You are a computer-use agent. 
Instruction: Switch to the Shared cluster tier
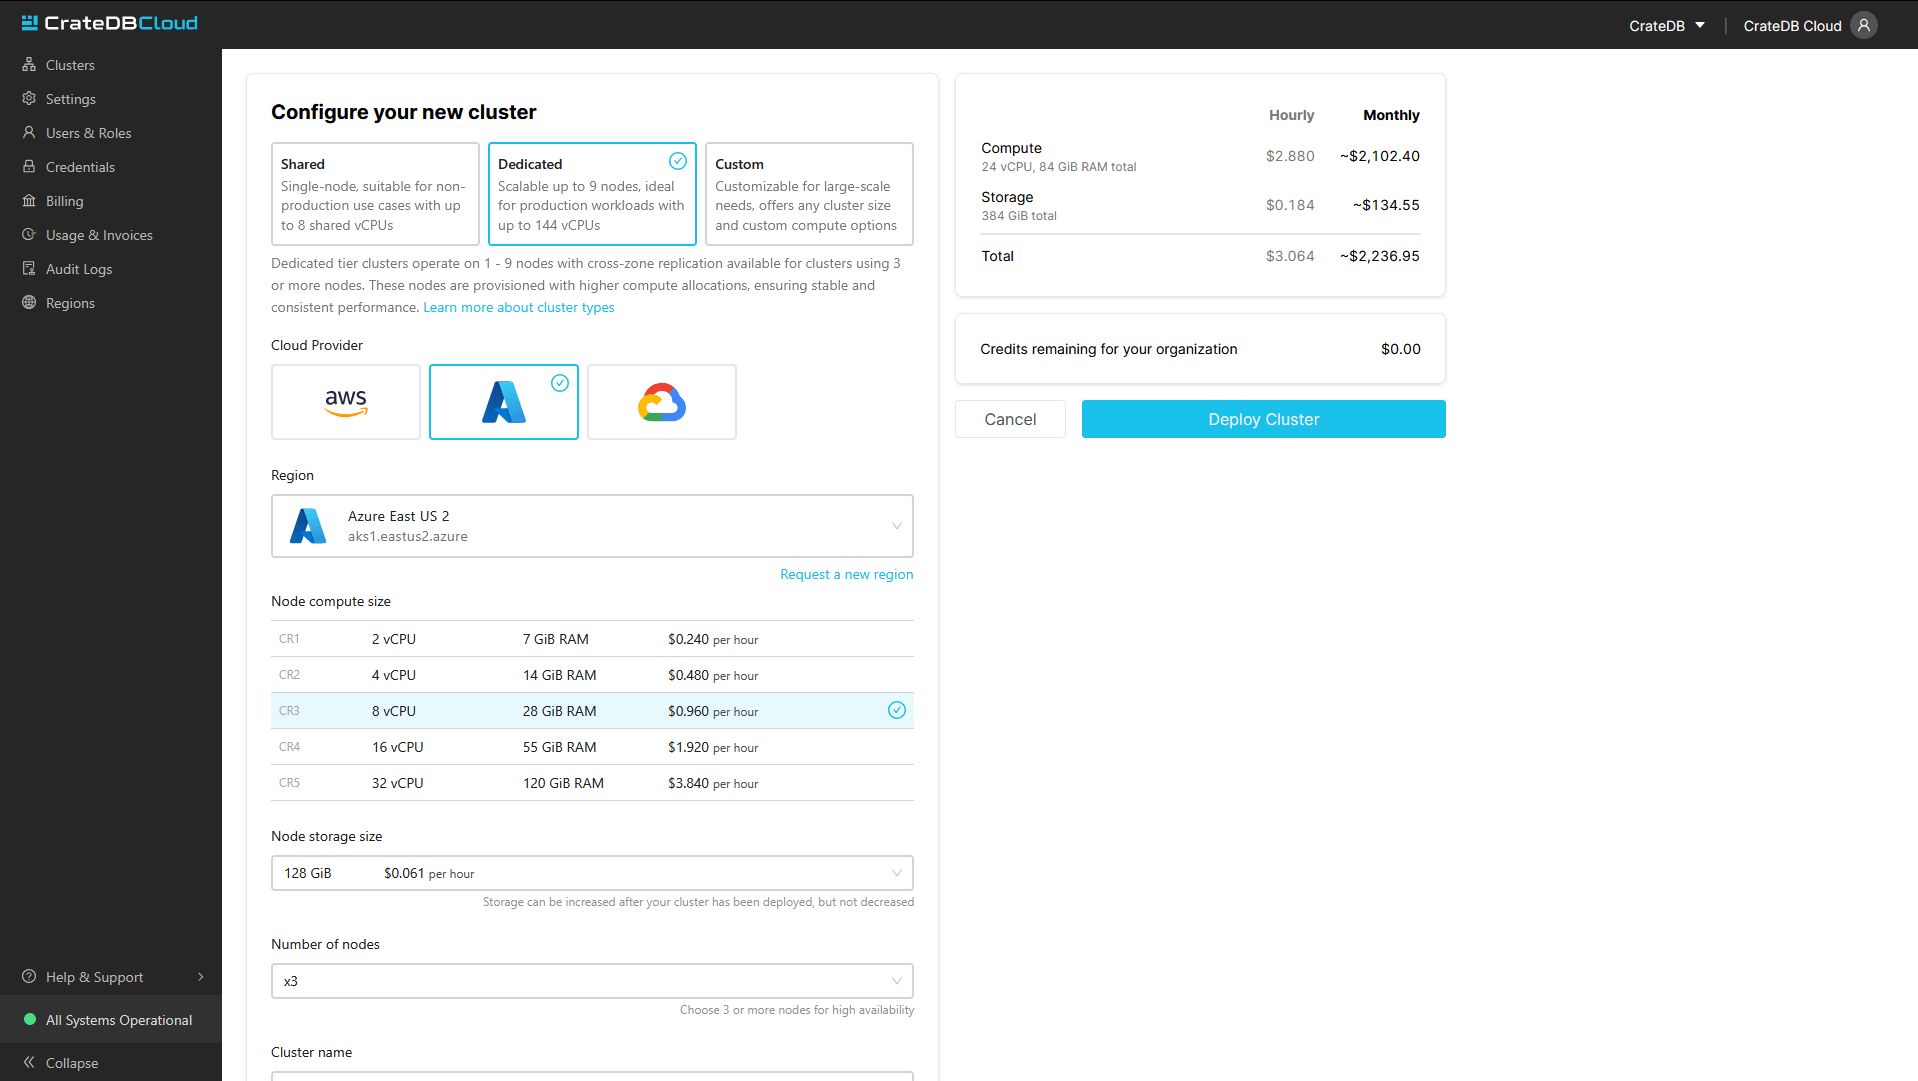click(x=375, y=194)
